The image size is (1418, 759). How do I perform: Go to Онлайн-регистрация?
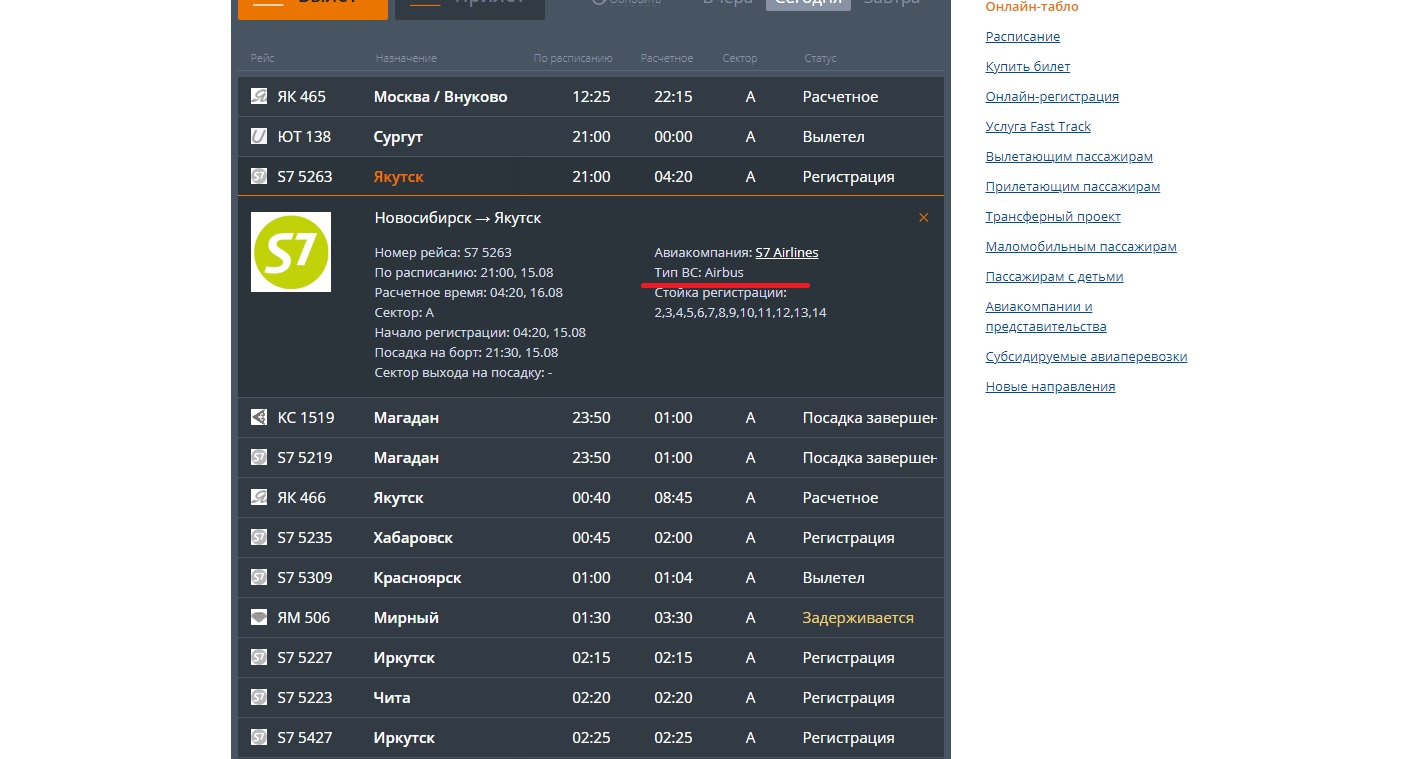coord(1052,97)
